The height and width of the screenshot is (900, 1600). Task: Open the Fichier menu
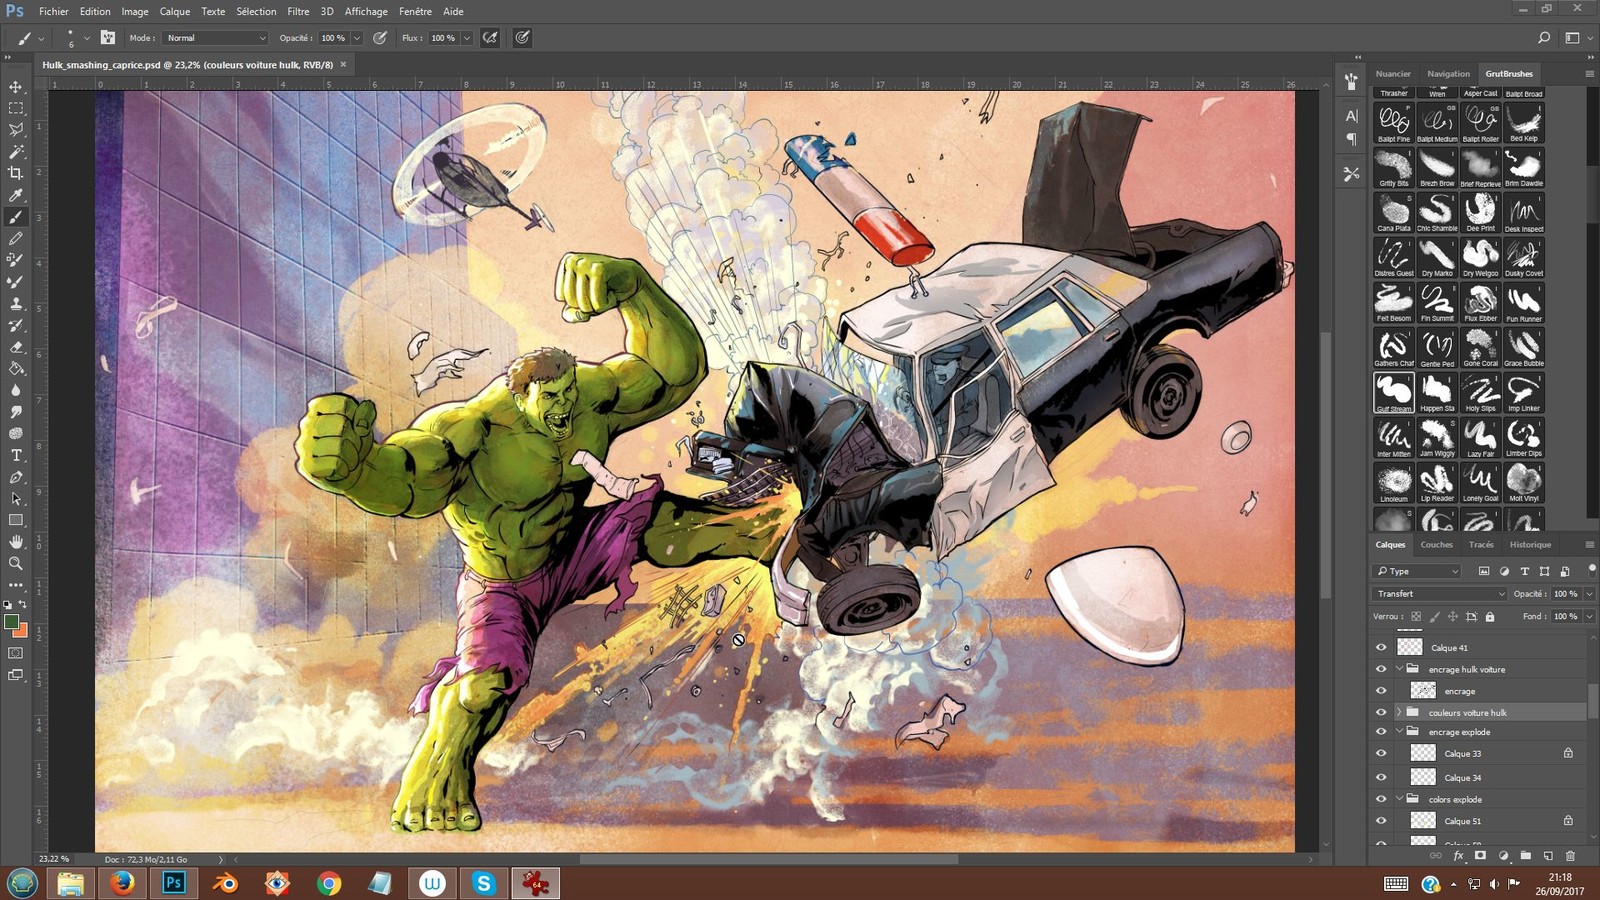click(x=54, y=12)
